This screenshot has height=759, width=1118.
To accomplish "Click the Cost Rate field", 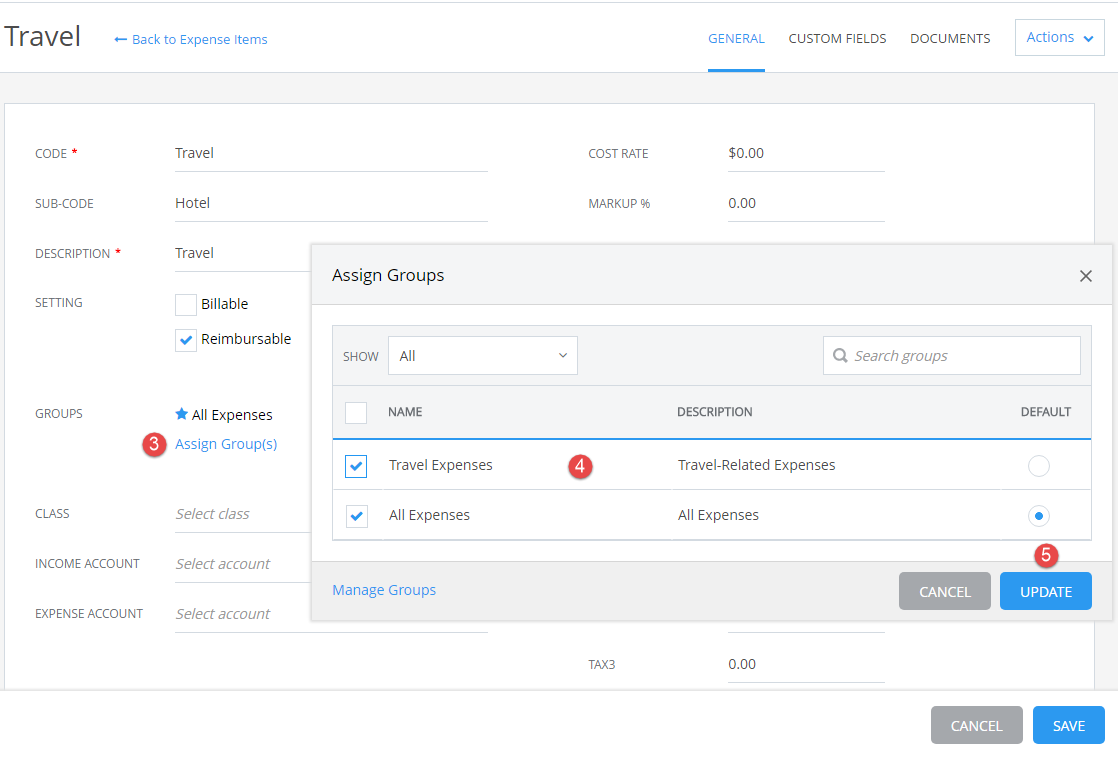I will pyautogui.click(x=806, y=153).
